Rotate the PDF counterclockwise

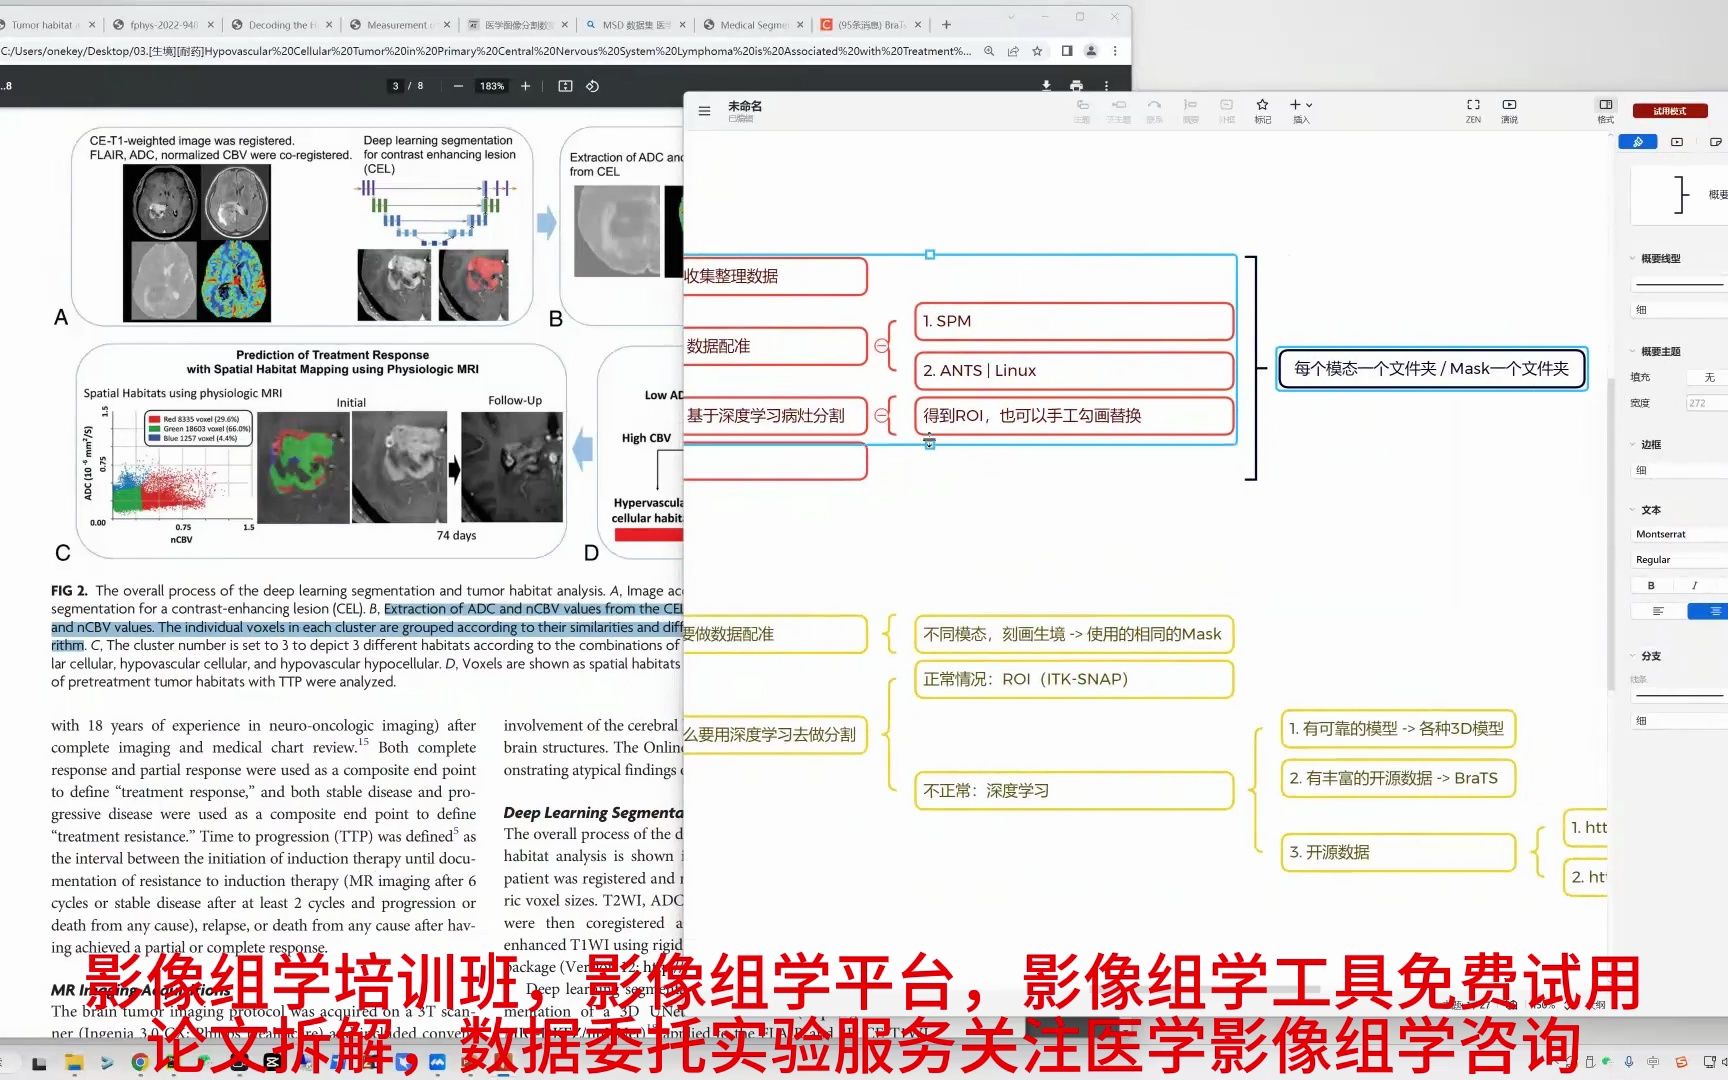coord(592,86)
